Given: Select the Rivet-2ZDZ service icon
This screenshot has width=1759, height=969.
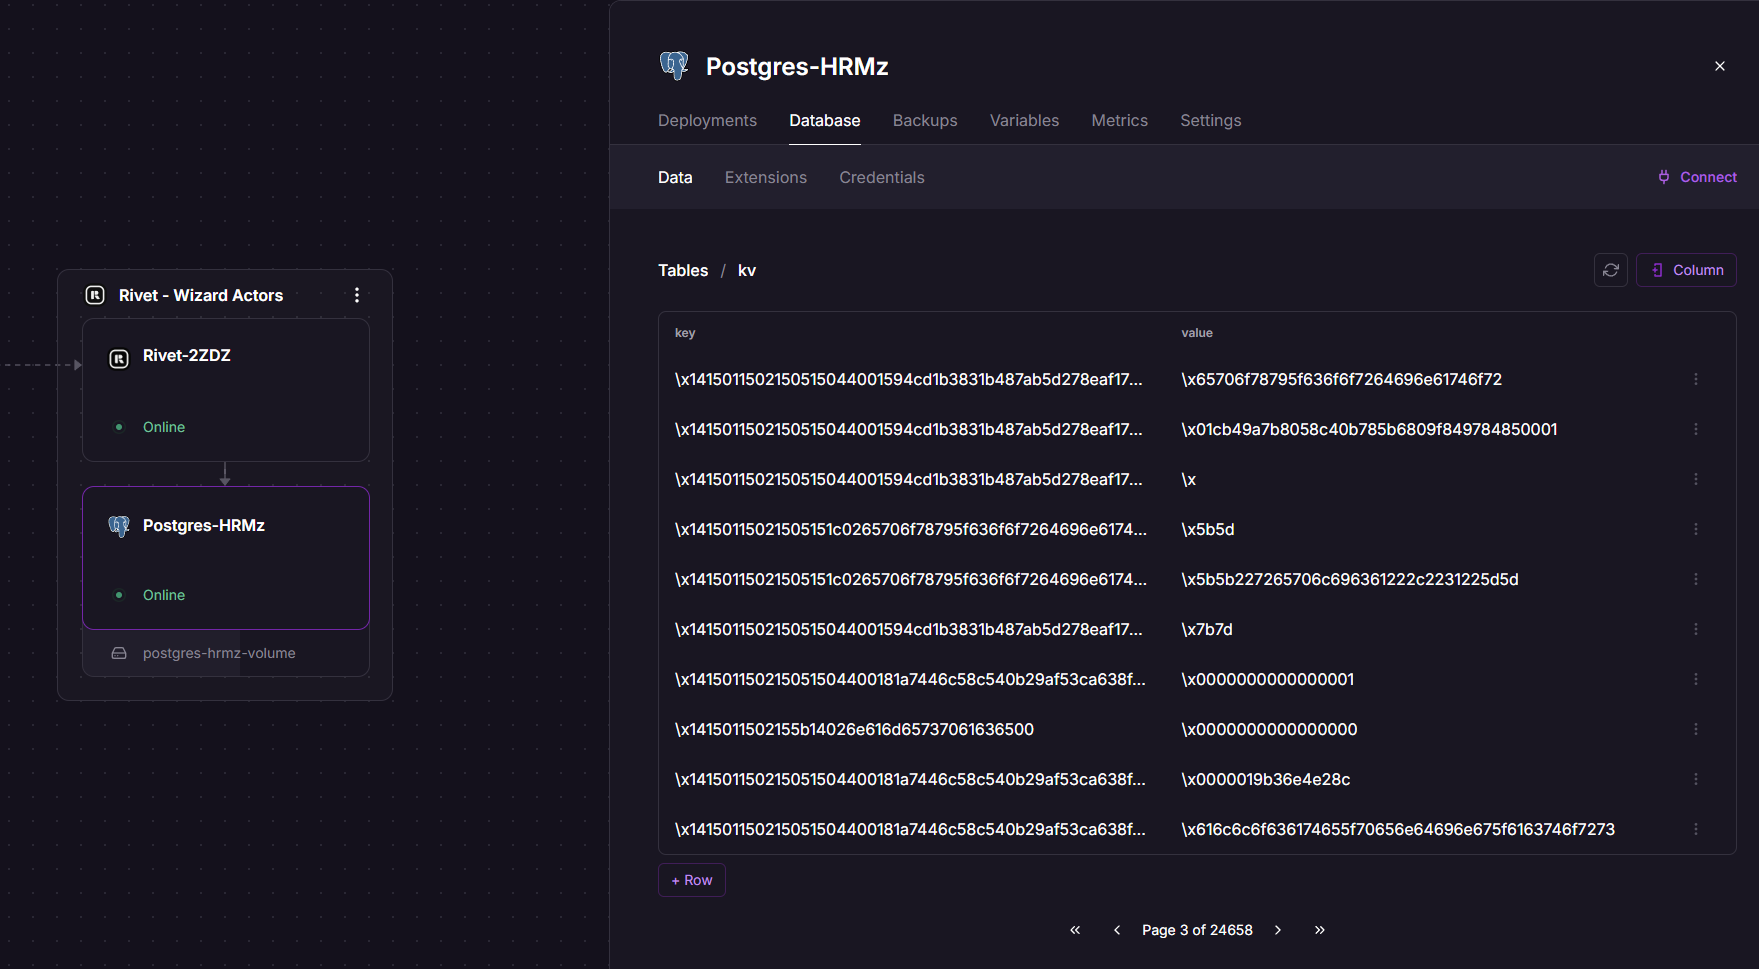Looking at the screenshot, I should (119, 358).
